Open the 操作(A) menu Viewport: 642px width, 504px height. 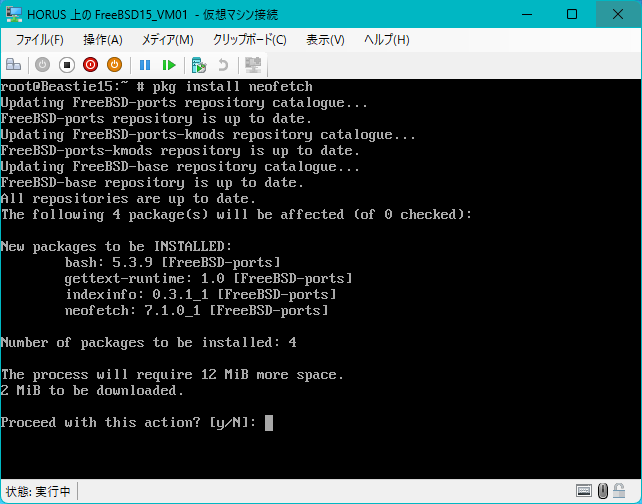[x=103, y=40]
